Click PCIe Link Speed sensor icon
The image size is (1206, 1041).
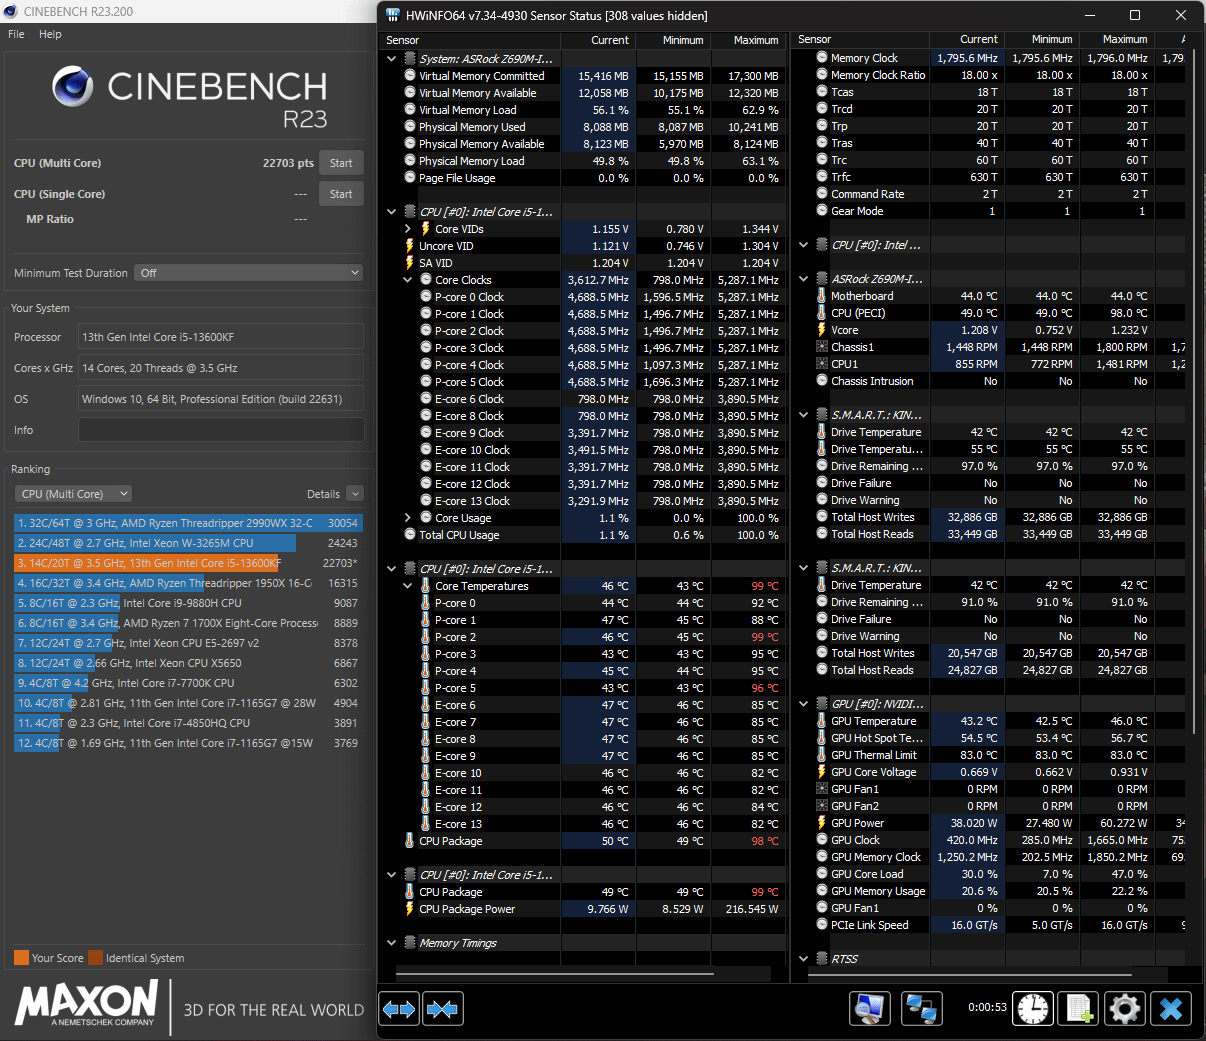[x=822, y=925]
